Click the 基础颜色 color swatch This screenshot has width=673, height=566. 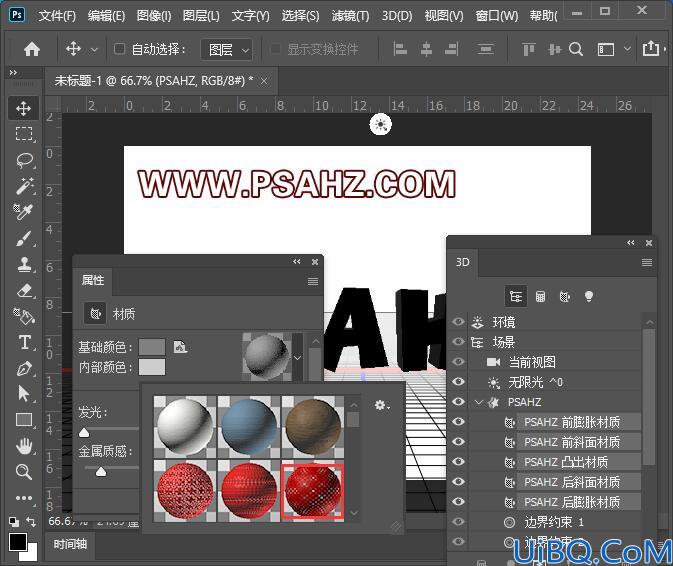click(152, 347)
